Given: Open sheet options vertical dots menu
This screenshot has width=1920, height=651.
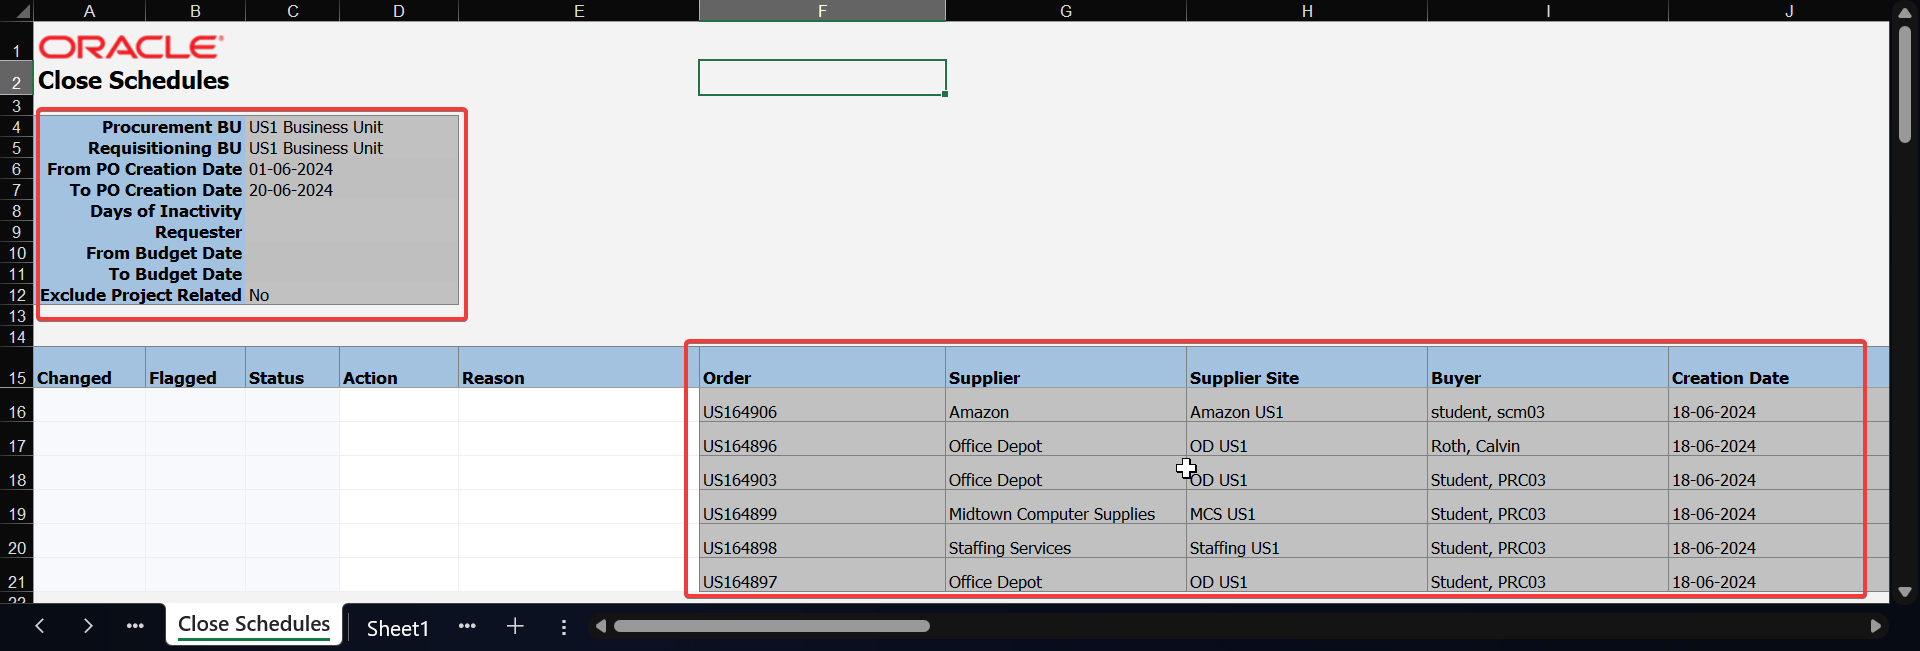Looking at the screenshot, I should click(x=564, y=627).
